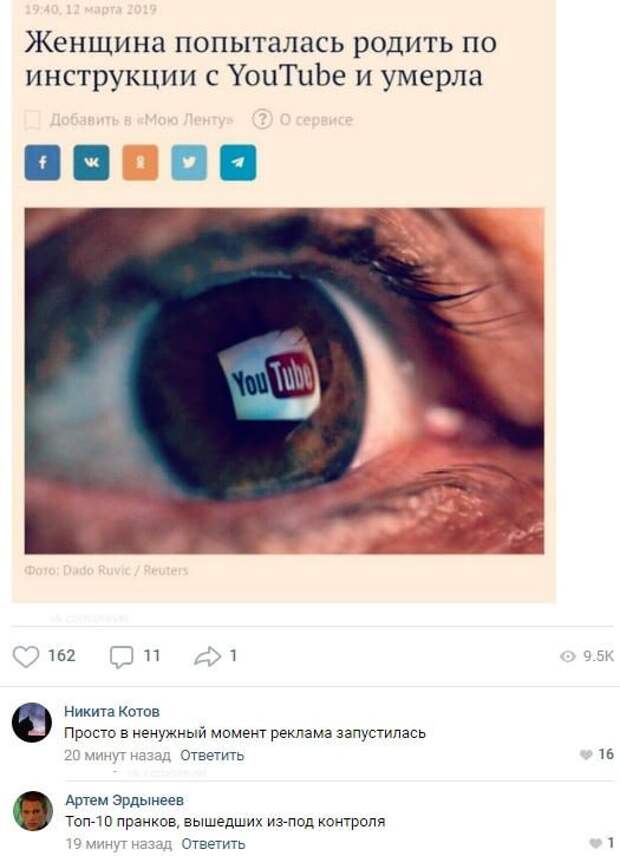Image resolution: width=620 pixels, height=856 pixels.
Task: Like the post with heart icon
Action: [x=26, y=656]
